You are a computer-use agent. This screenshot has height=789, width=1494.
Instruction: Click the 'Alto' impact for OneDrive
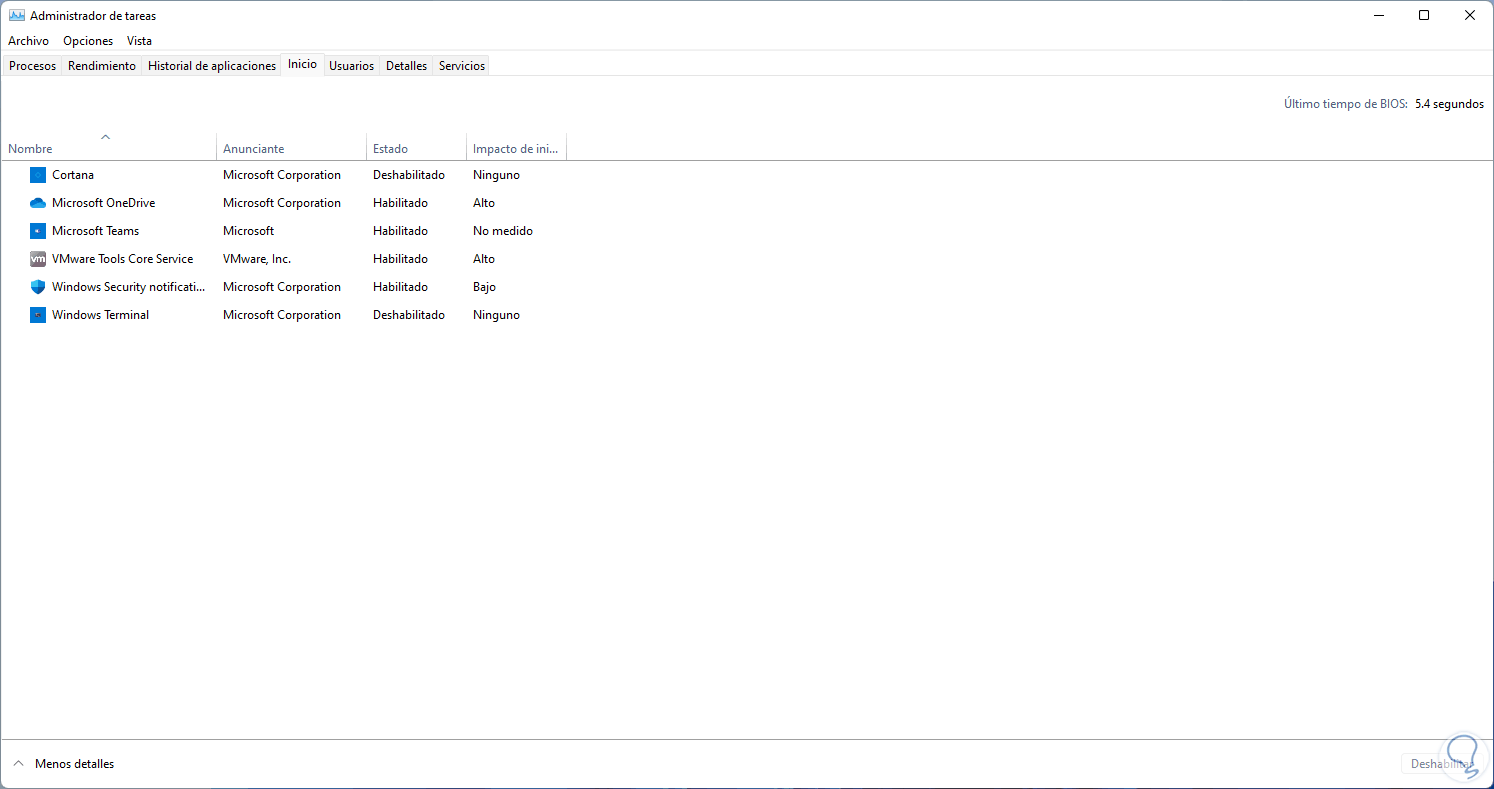point(484,203)
